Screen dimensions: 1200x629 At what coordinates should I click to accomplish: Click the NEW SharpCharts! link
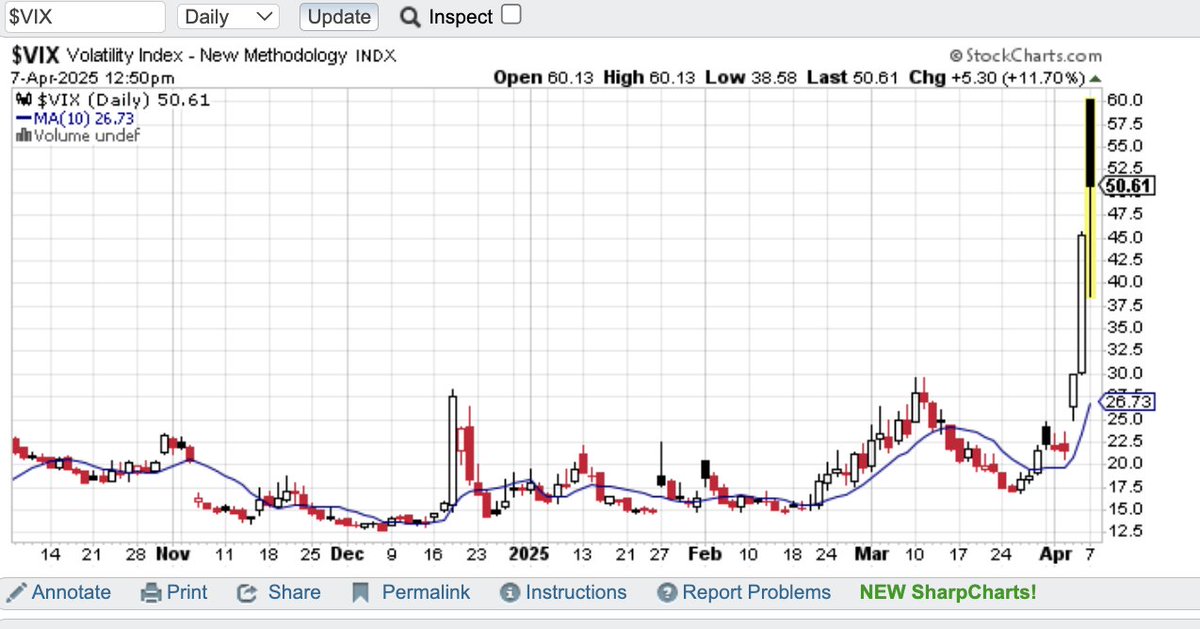coord(948,592)
